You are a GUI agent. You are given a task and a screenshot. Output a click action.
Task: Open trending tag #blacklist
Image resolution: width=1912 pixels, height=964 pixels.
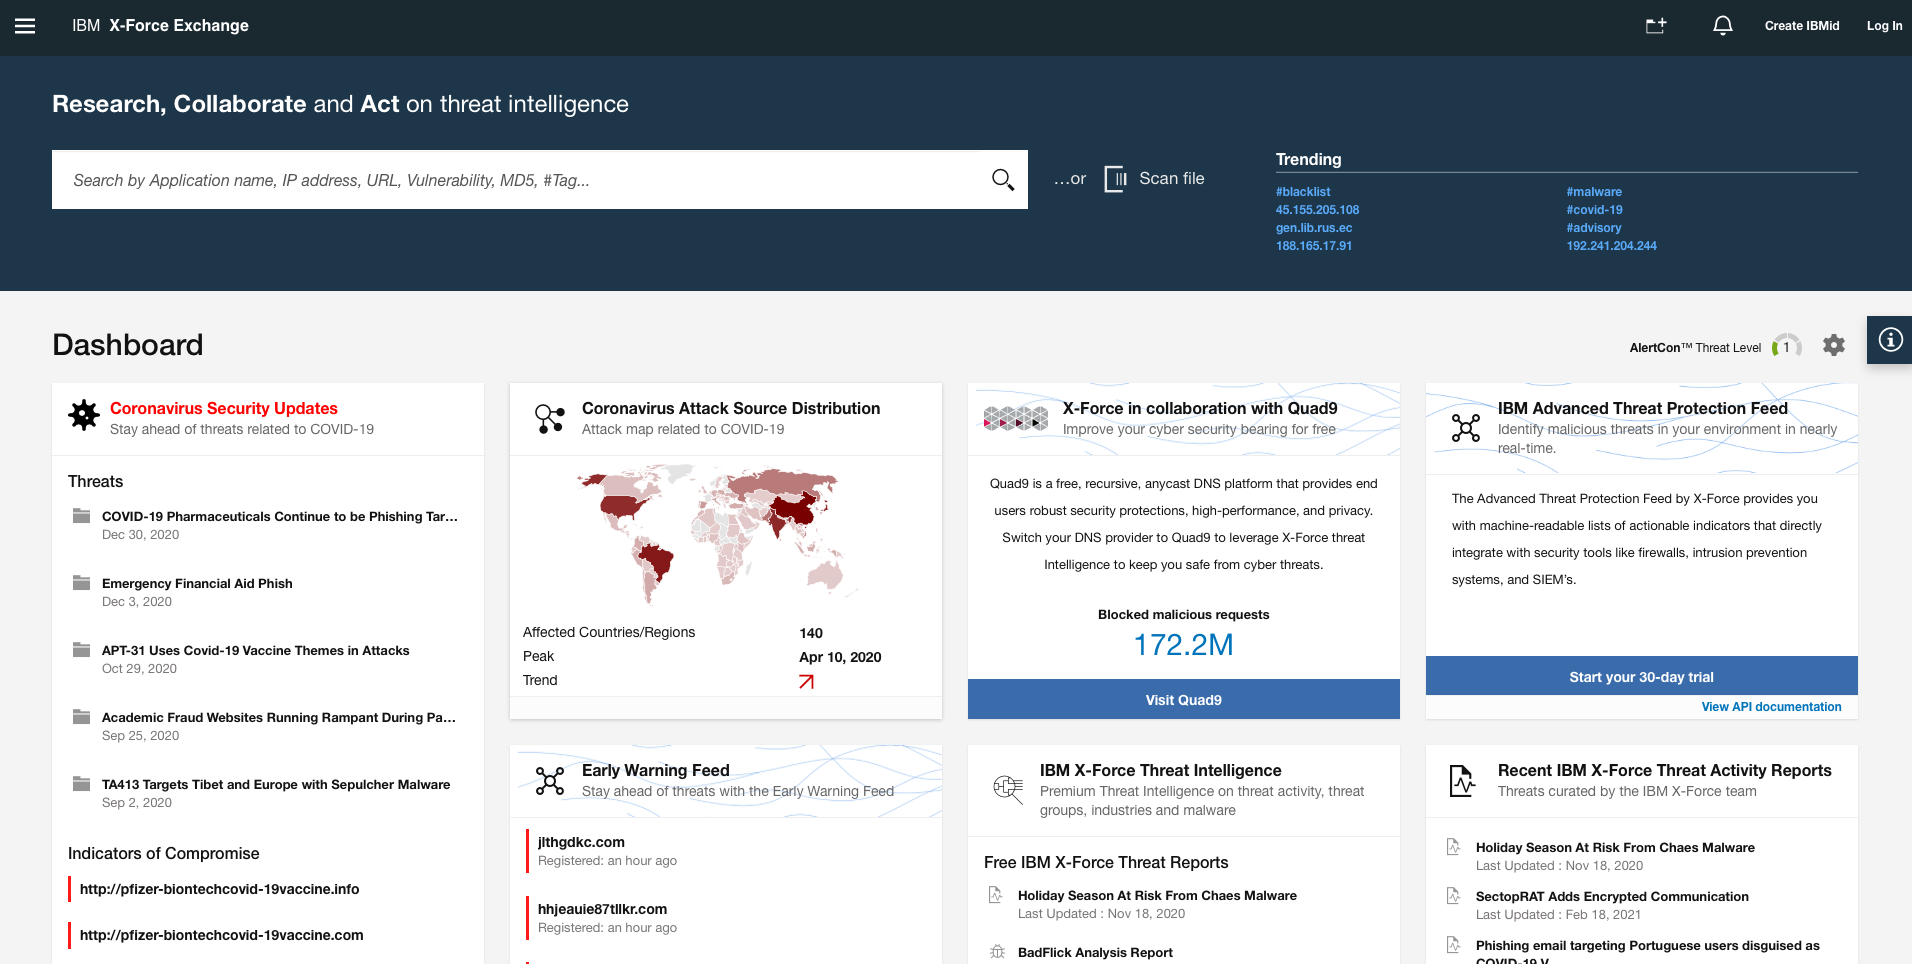(x=1302, y=192)
